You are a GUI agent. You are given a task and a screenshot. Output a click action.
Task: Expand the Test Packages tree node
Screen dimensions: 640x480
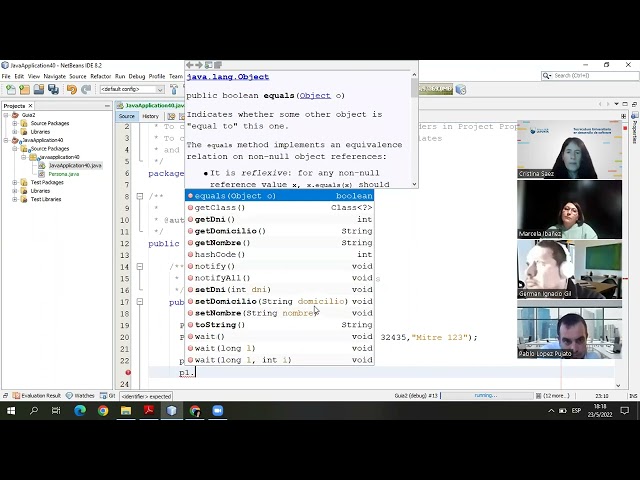click(14, 182)
